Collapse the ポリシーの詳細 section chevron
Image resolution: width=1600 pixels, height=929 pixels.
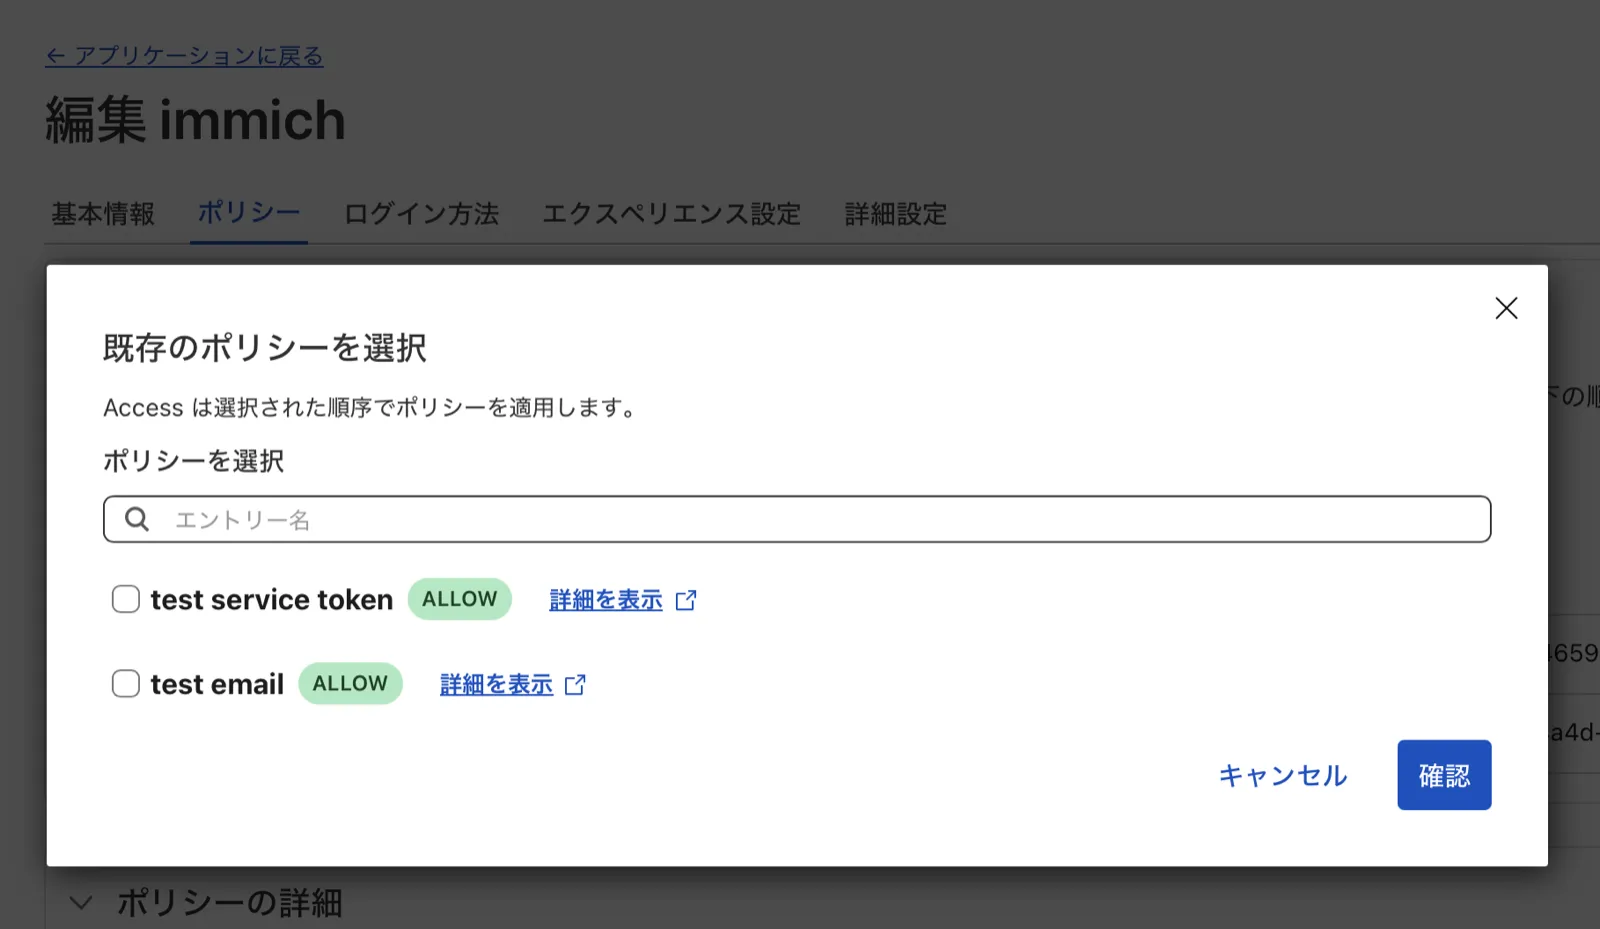coord(80,902)
